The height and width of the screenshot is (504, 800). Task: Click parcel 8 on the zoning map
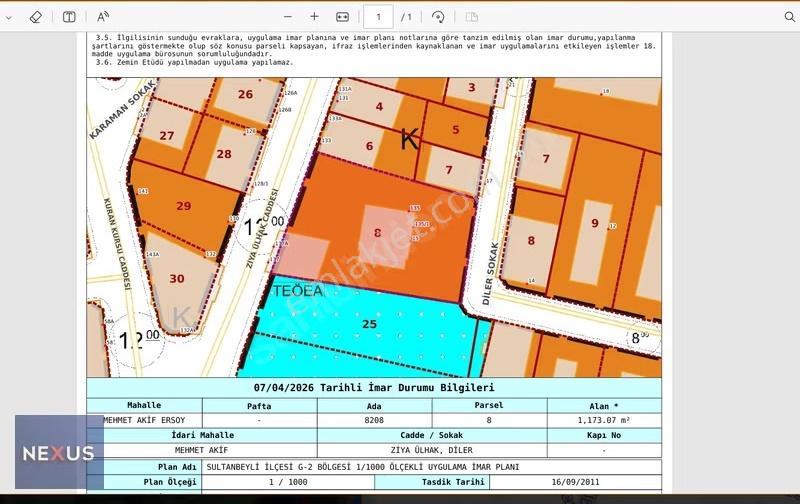click(x=377, y=233)
